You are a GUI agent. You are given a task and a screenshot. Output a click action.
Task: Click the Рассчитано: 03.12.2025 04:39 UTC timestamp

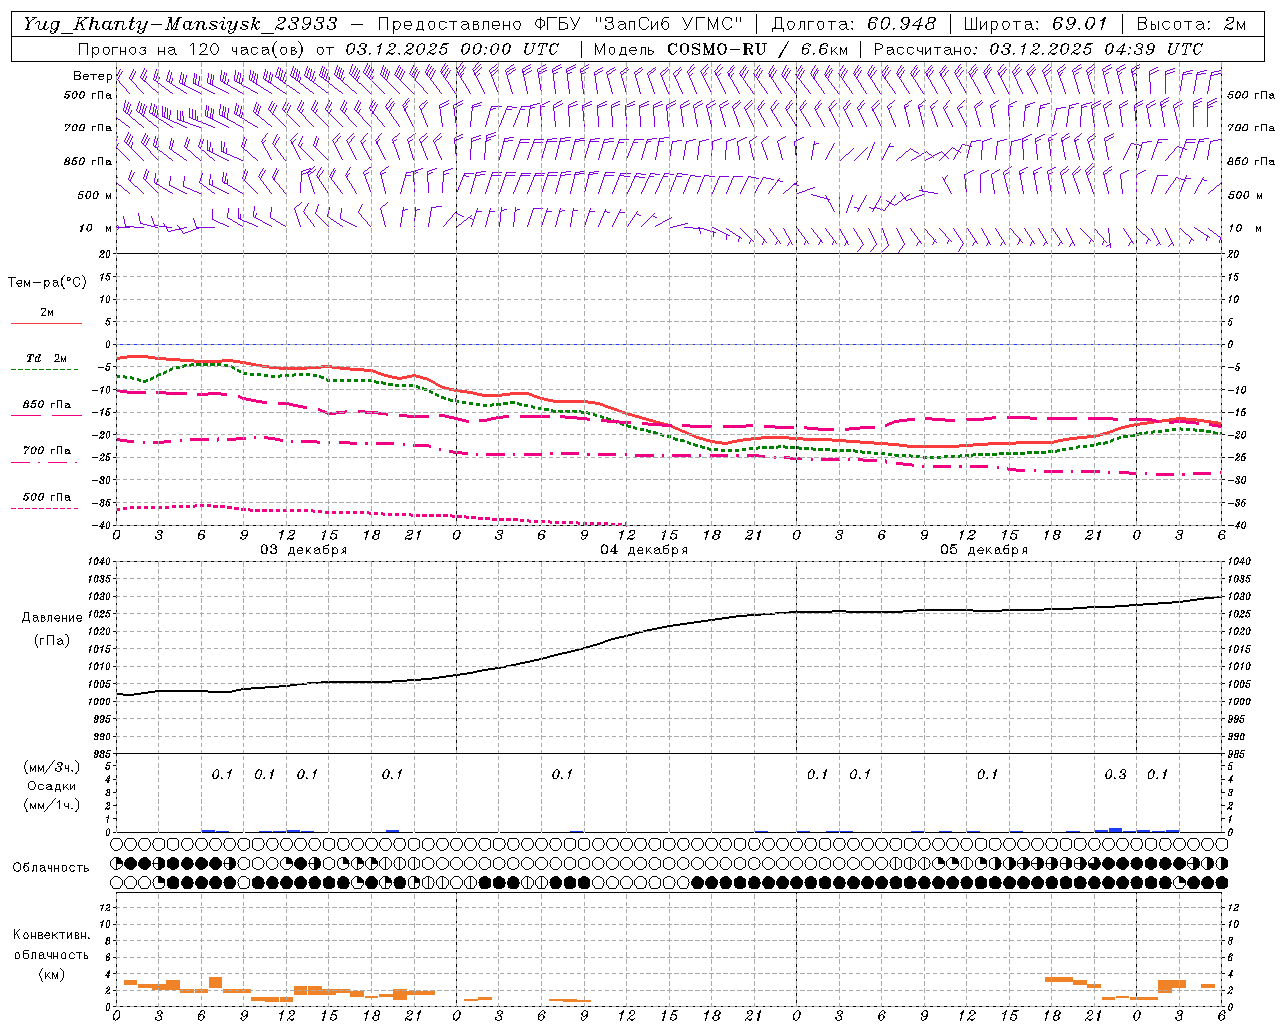point(1038,49)
